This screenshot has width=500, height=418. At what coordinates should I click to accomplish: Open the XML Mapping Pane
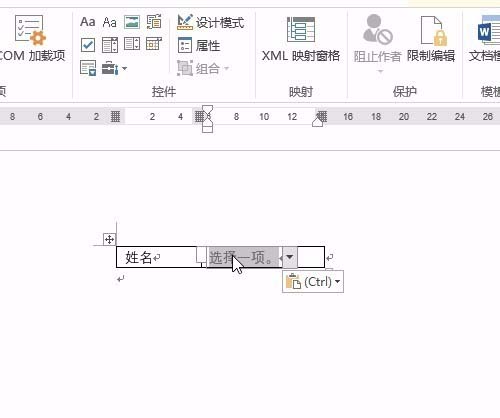(301, 39)
